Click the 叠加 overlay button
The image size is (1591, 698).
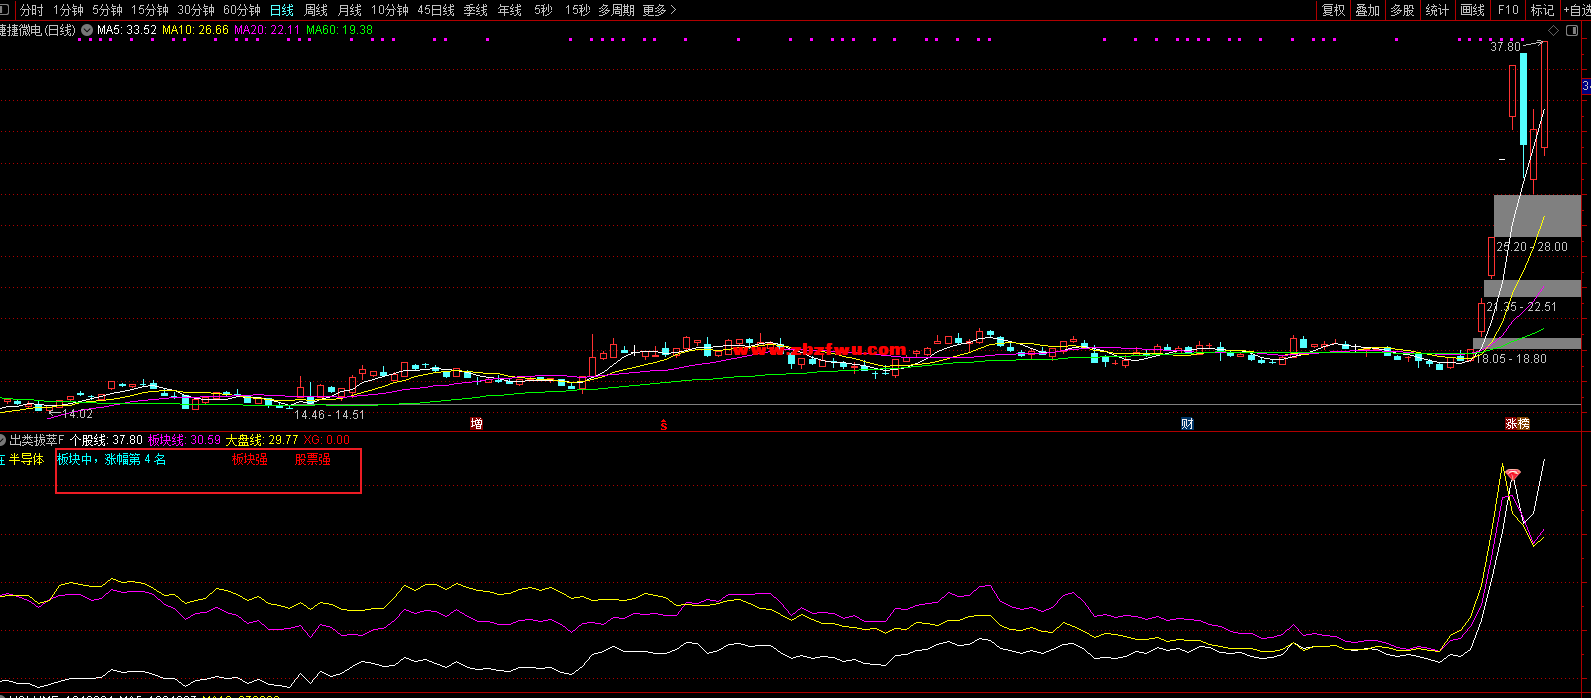[1367, 10]
